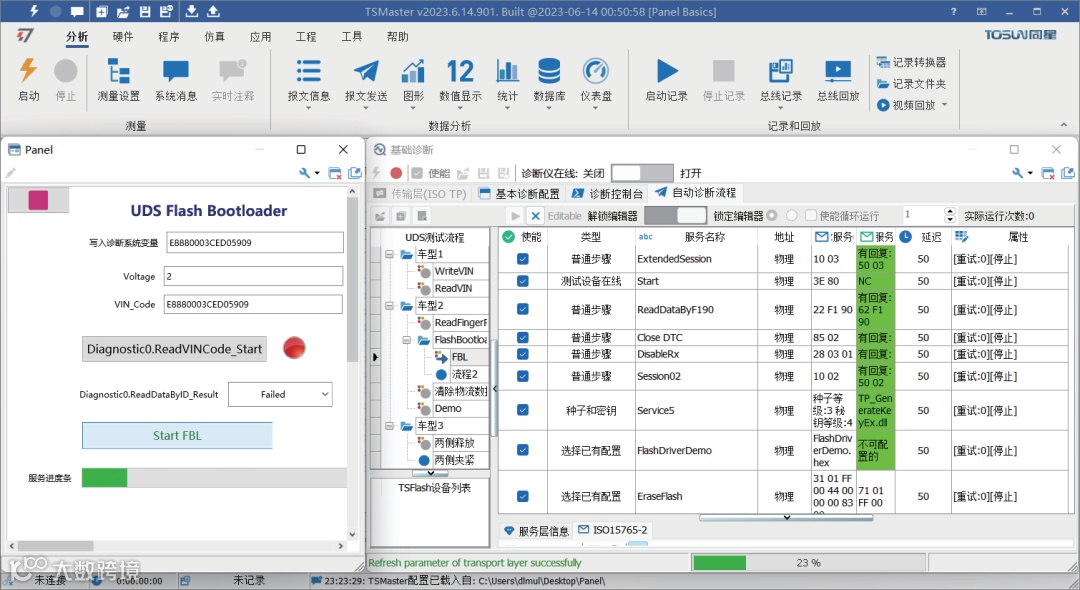
Task: Open dropdown arrow beside Panel wrench icon
Action: coord(317,173)
